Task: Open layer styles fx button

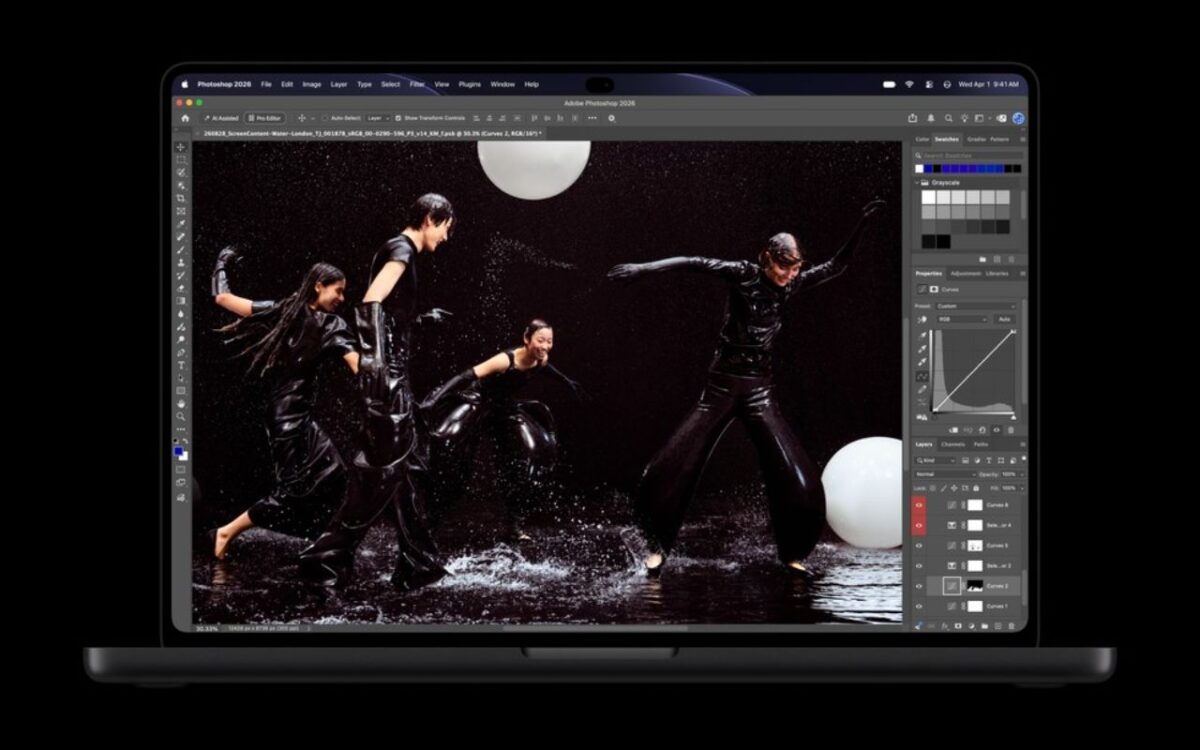Action: pos(944,626)
